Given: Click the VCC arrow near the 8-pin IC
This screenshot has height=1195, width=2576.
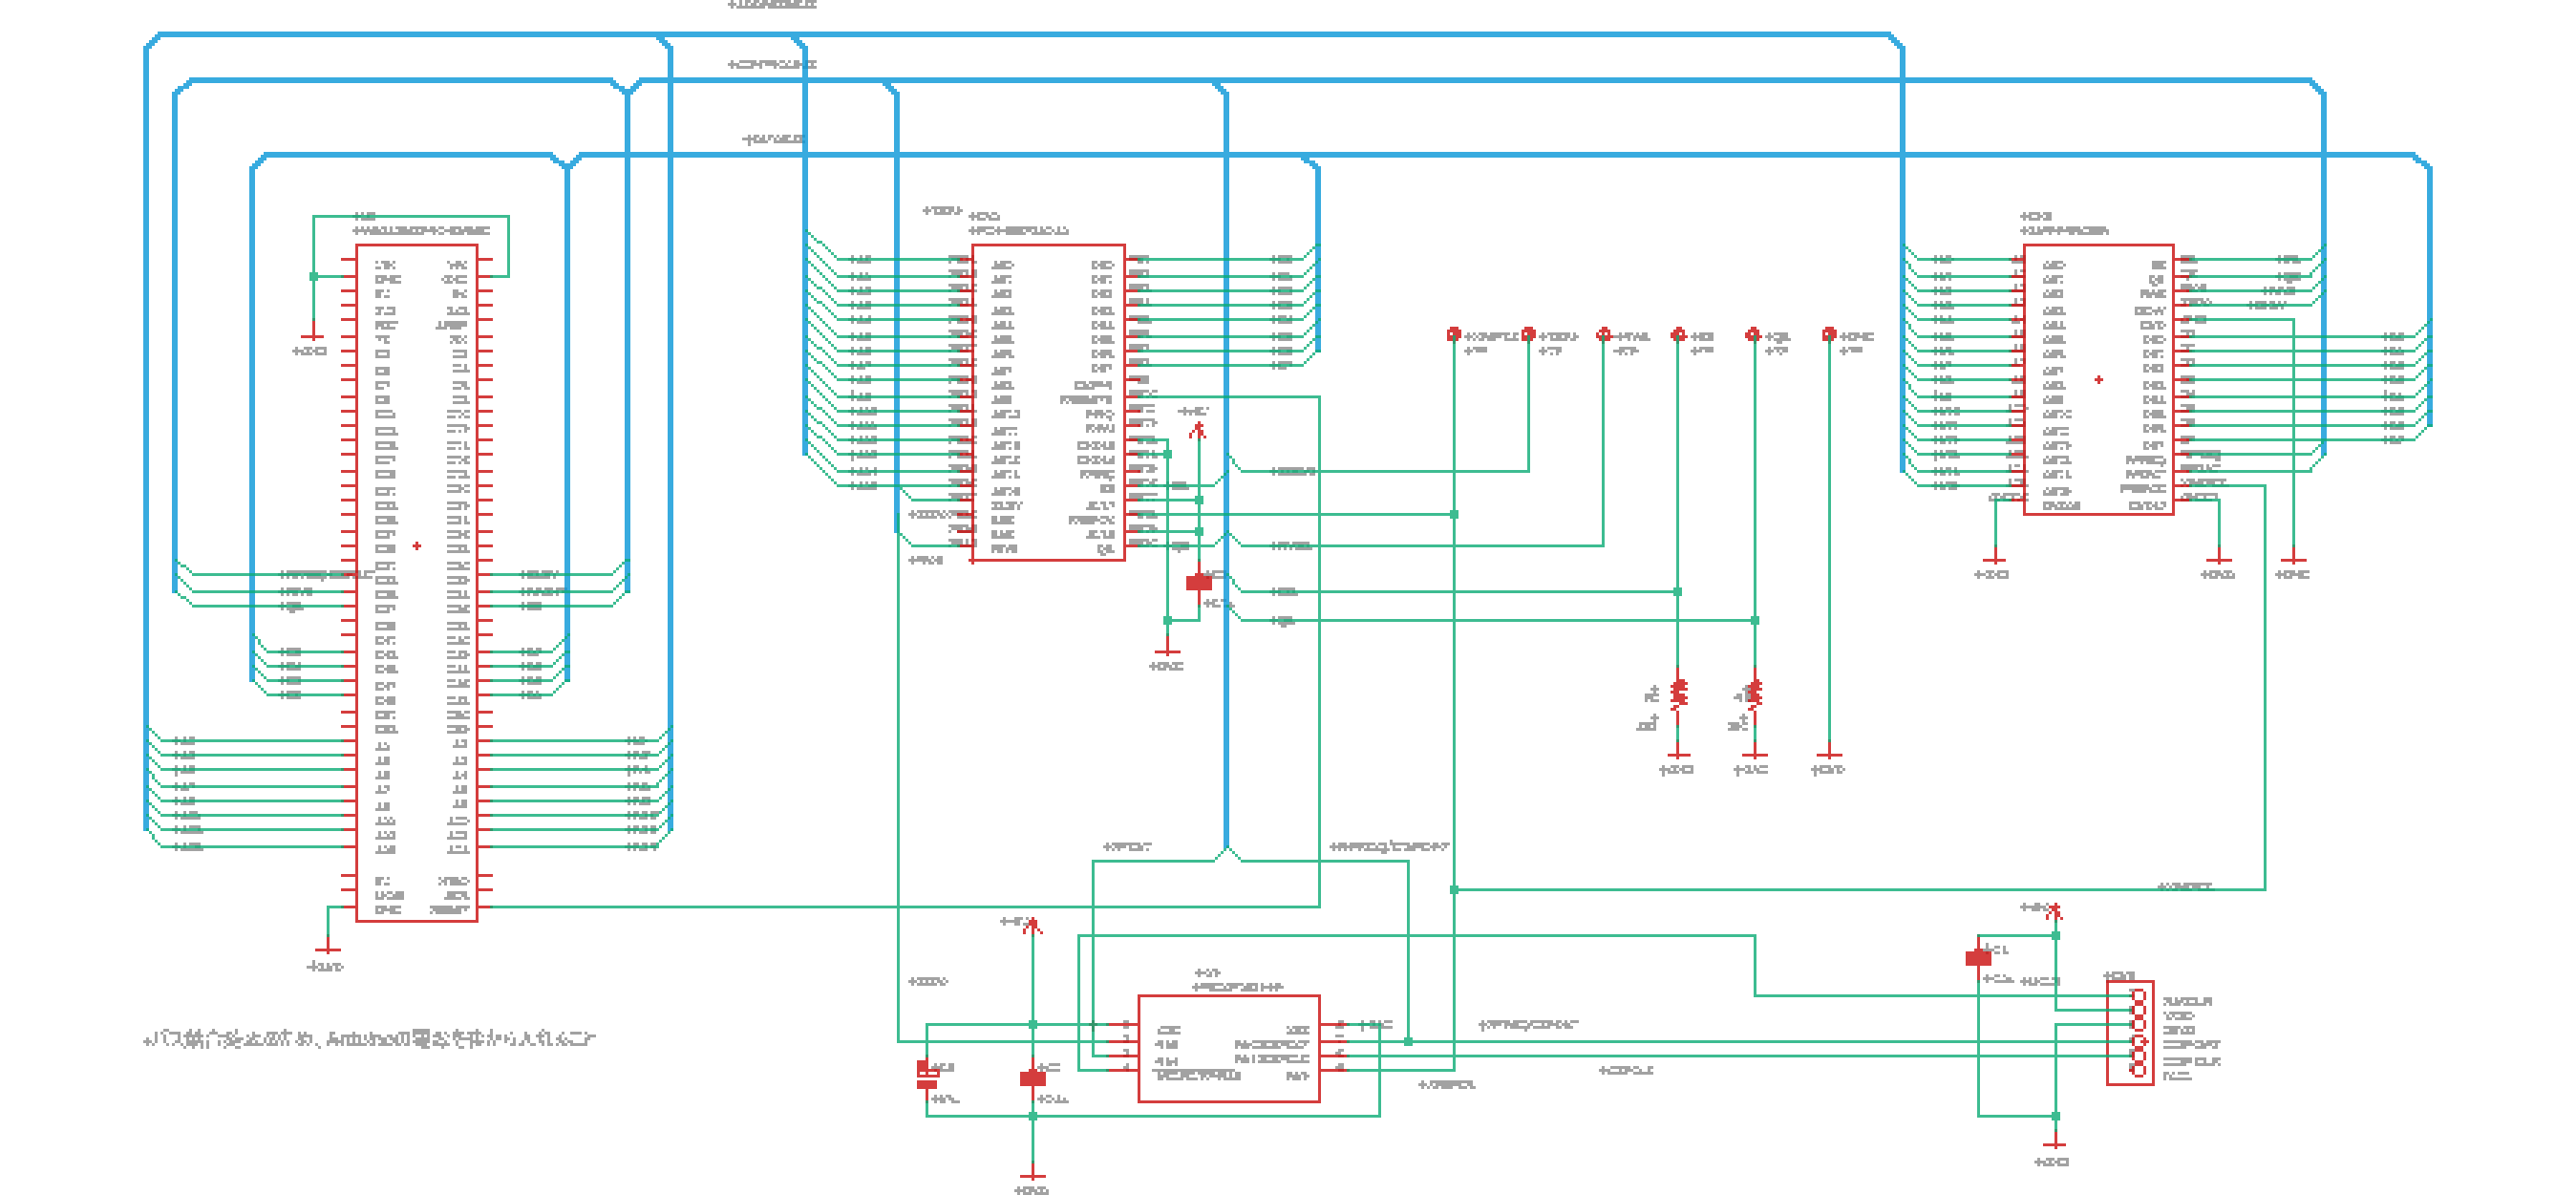Looking at the screenshot, I should [1033, 926].
